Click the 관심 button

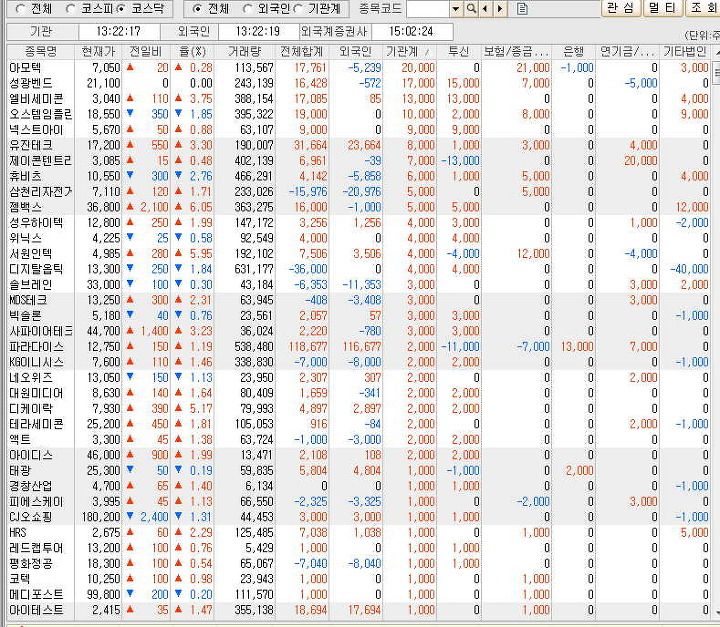click(x=621, y=8)
